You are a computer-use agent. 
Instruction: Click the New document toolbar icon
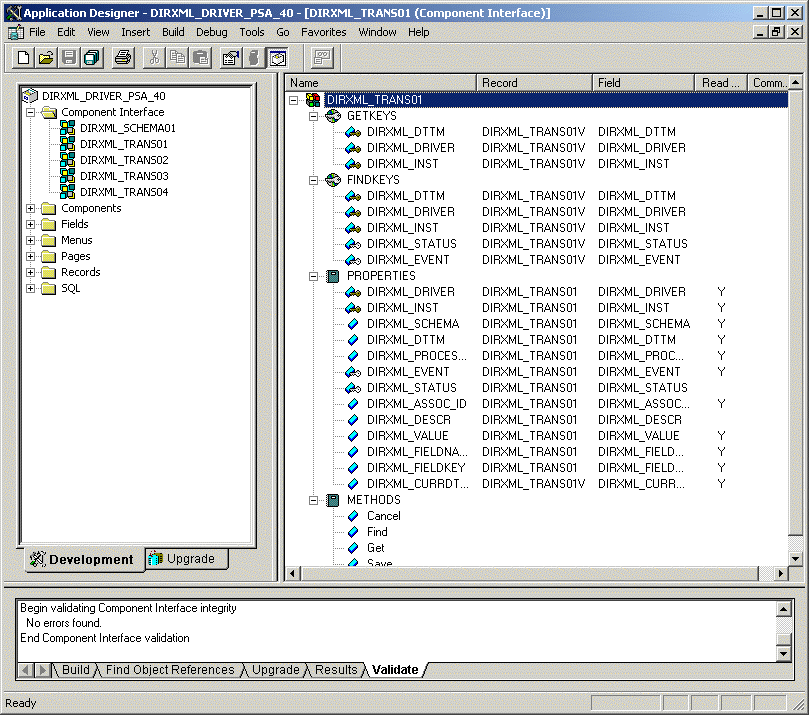[21, 57]
